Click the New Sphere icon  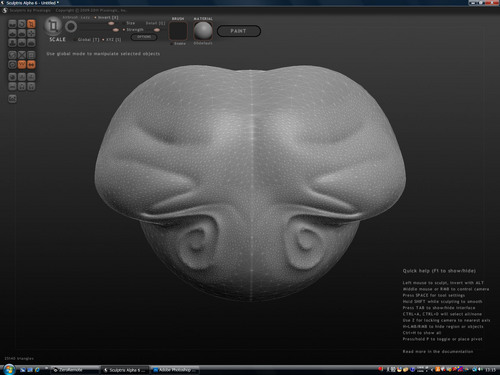pyautogui.click(x=12, y=77)
